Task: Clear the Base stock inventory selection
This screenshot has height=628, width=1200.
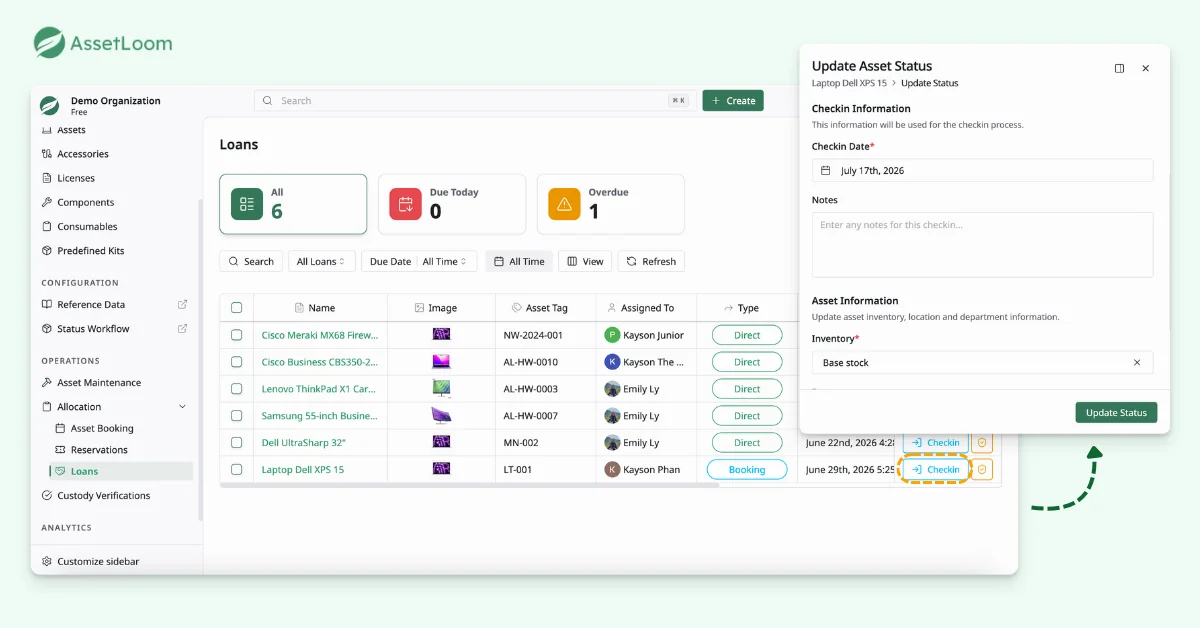Action: tap(1137, 363)
